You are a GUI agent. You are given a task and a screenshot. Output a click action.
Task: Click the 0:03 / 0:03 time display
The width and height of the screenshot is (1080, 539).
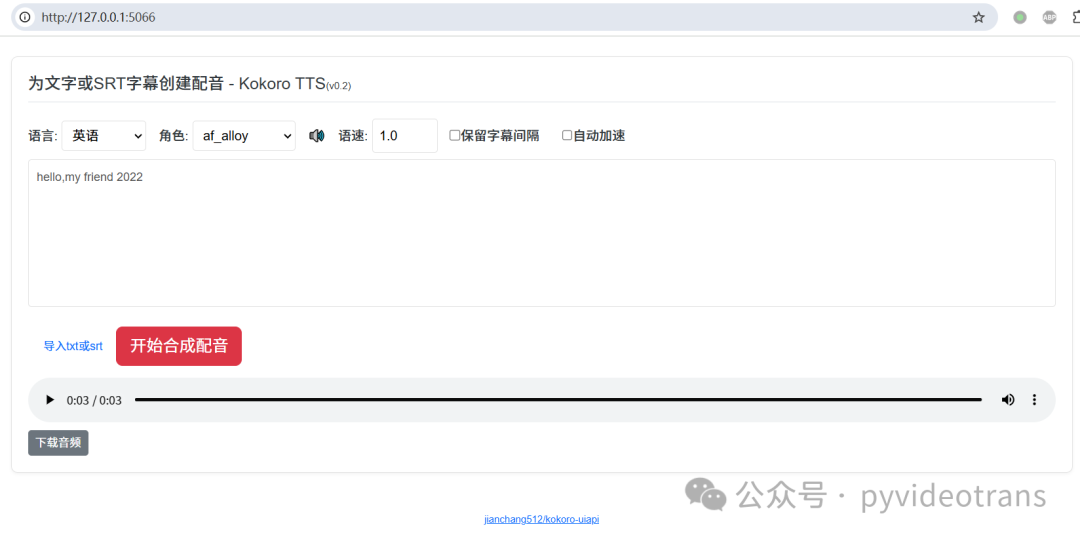pos(94,401)
